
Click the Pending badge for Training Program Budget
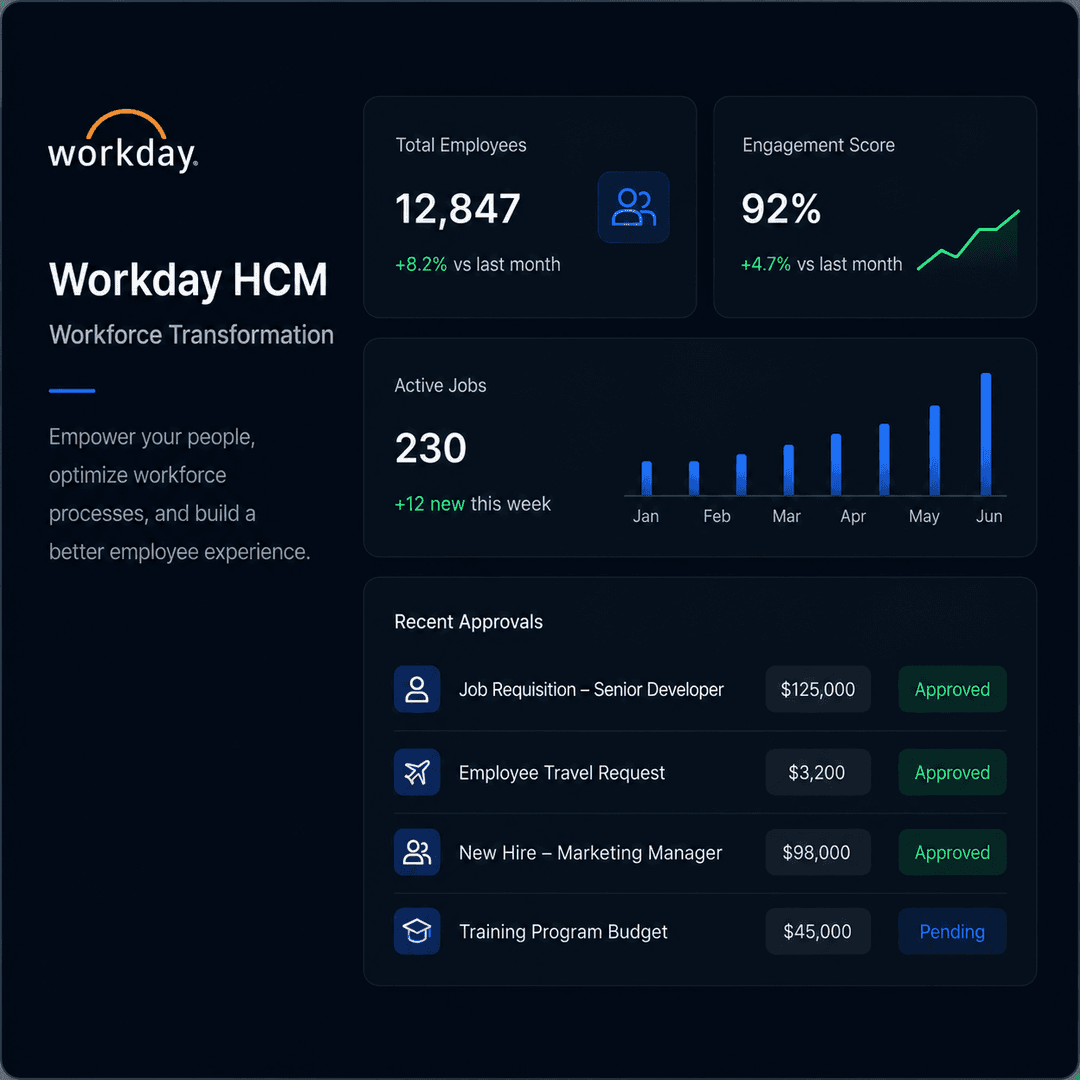pos(952,931)
